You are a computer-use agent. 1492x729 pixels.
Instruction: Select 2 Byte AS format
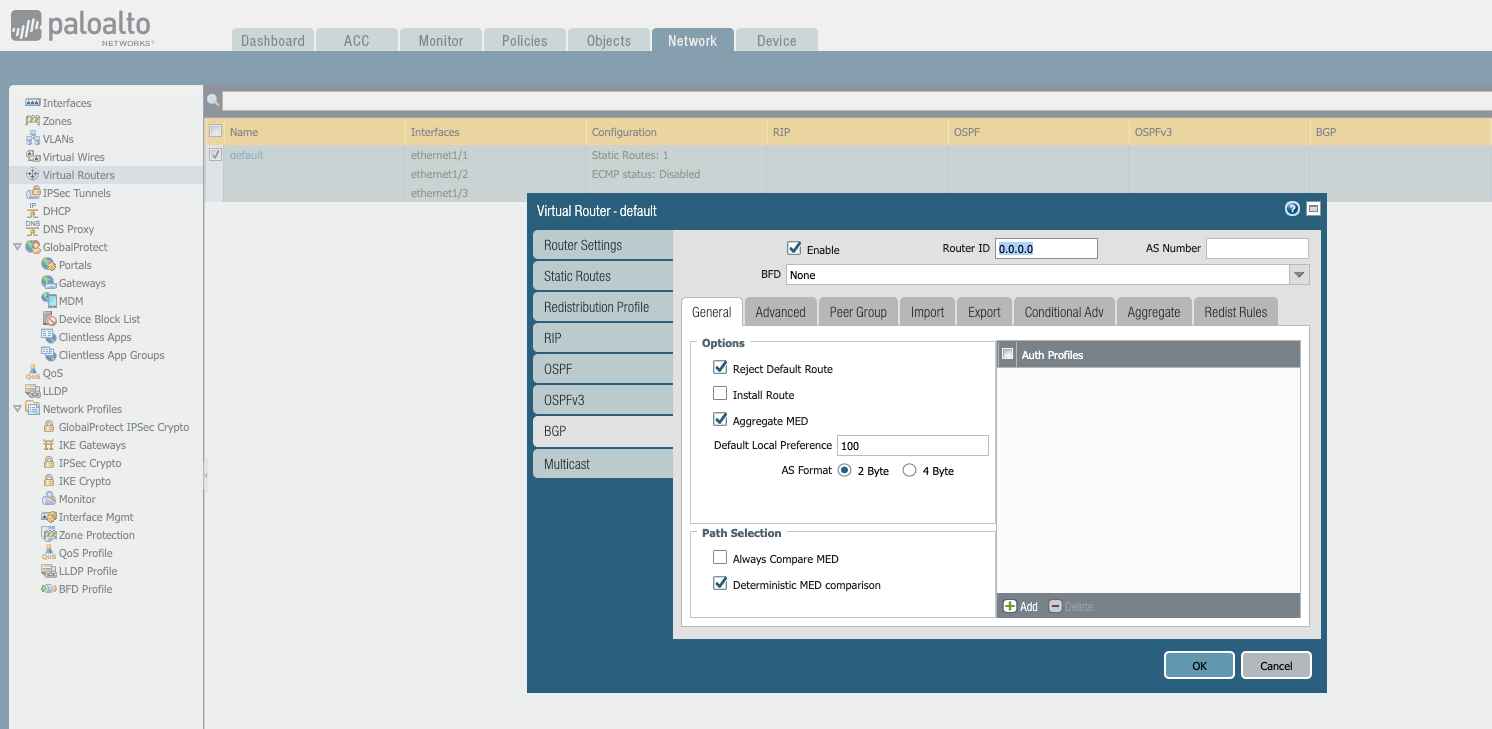pos(845,470)
